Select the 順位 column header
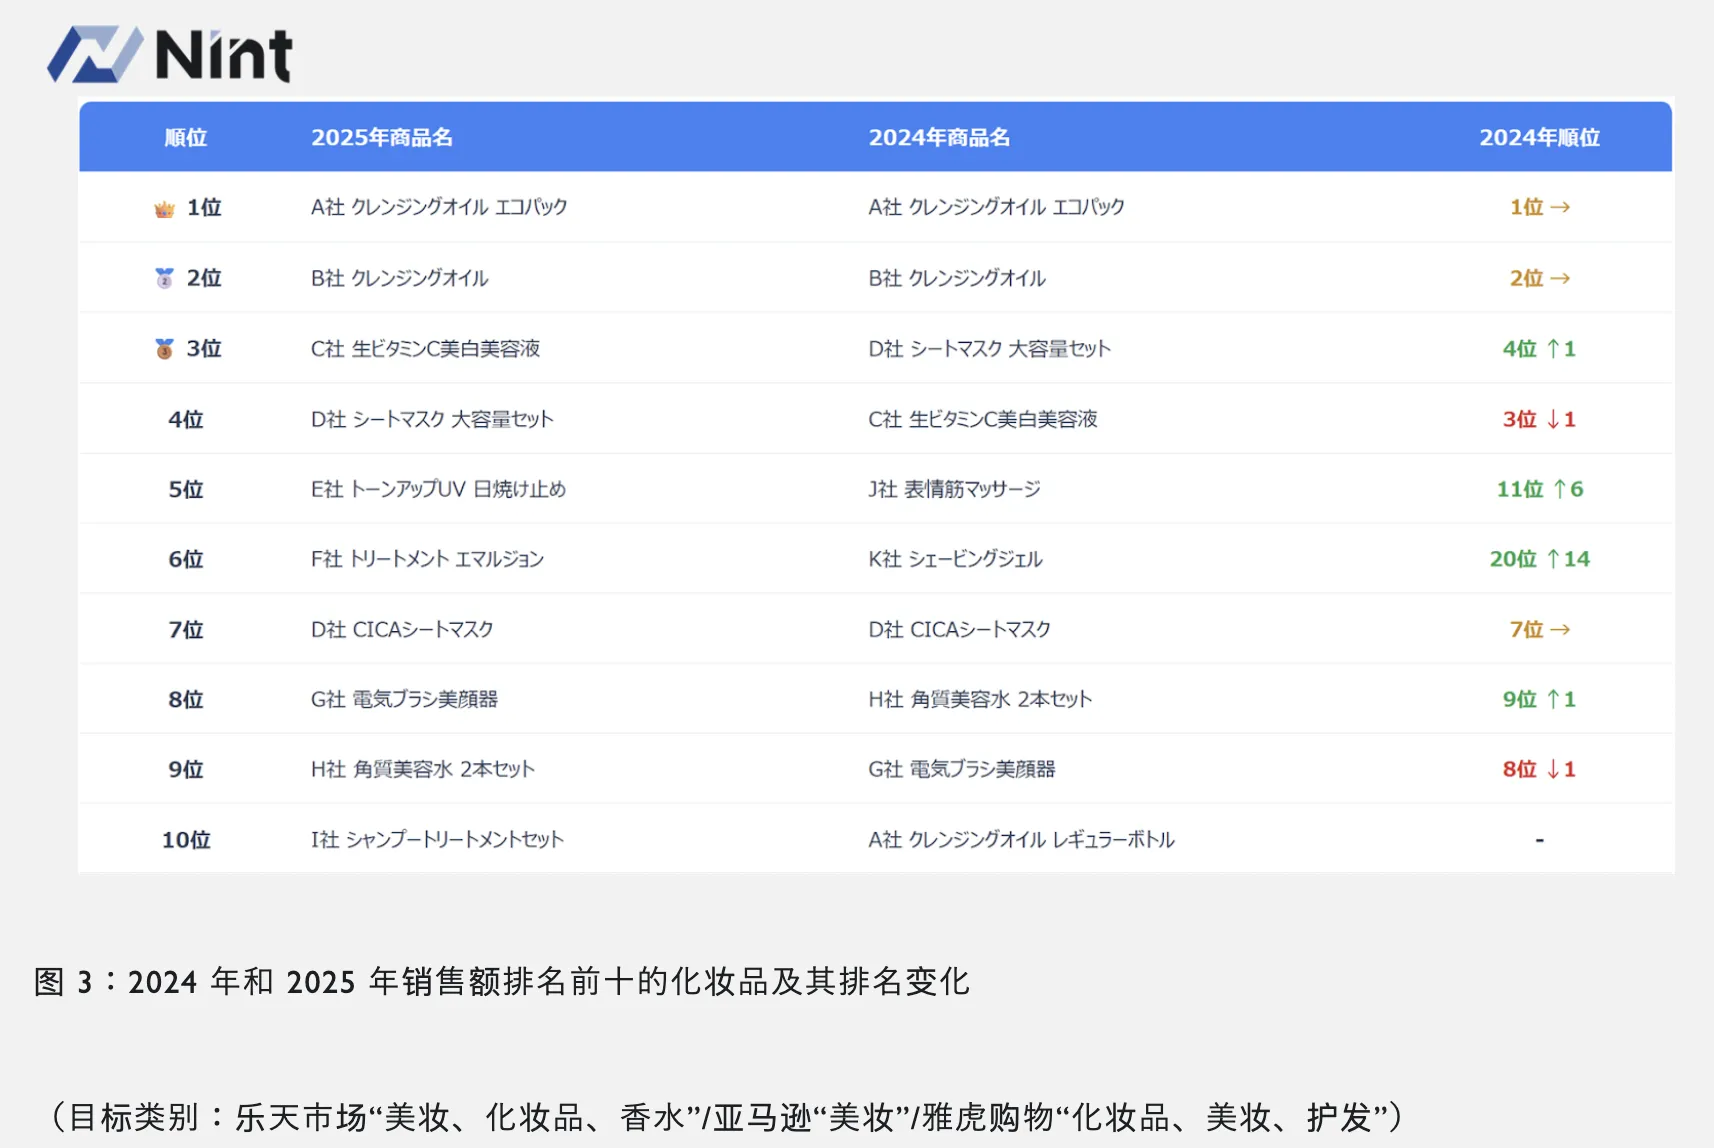 [186, 137]
